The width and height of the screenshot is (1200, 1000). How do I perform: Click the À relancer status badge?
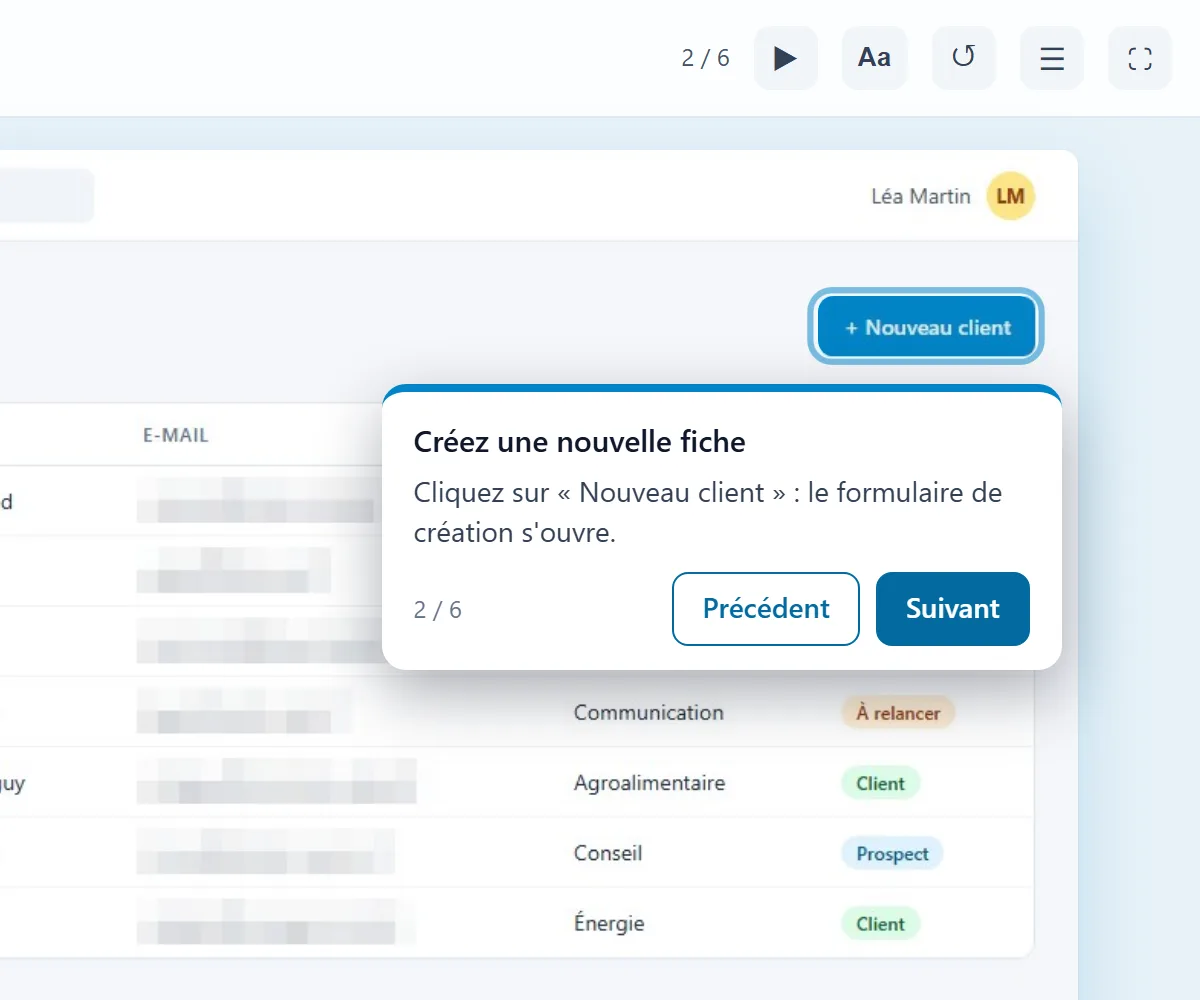(898, 713)
